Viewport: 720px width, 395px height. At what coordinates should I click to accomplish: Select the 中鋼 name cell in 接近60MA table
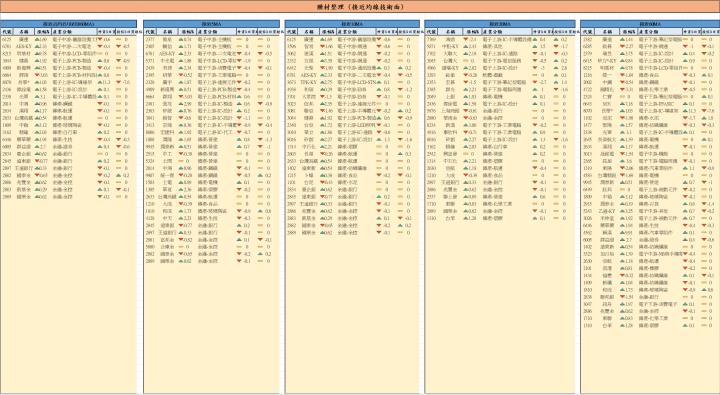click(x=607, y=82)
